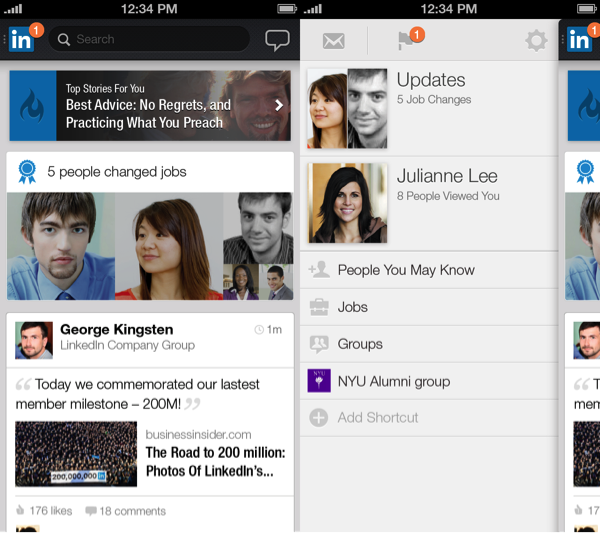Open the Groups menu item

coord(429,344)
